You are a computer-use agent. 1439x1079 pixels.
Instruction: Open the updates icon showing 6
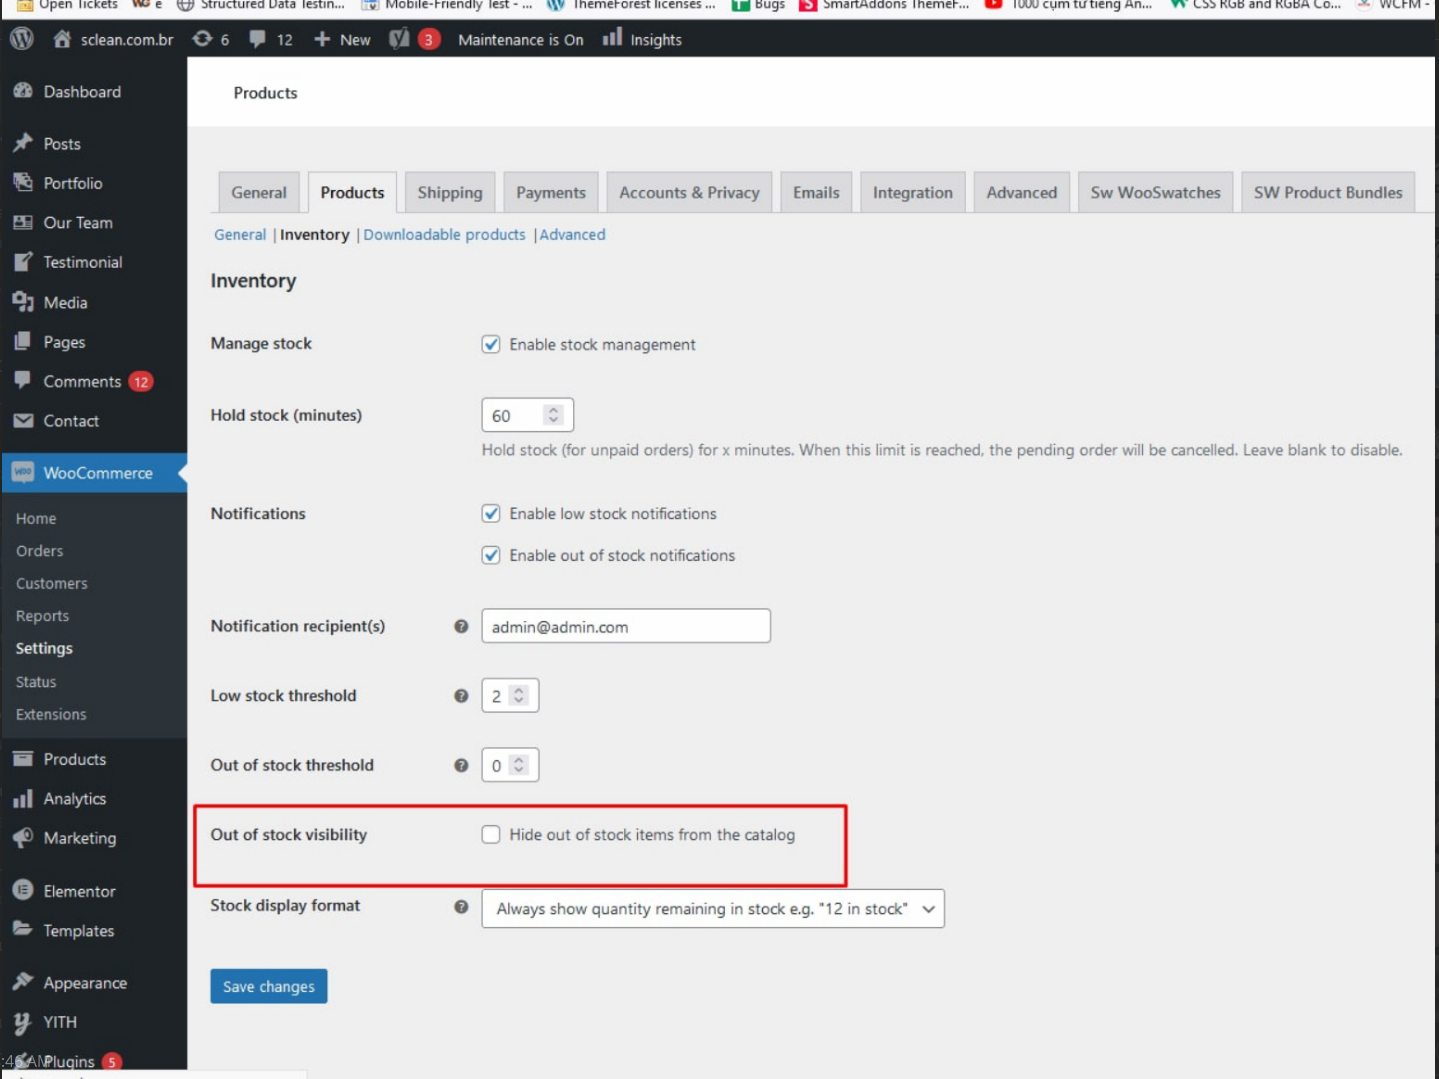click(202, 39)
